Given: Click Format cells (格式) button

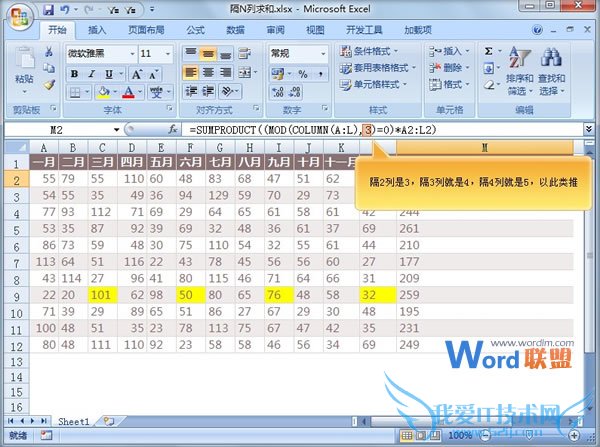Looking at the screenshot, I should pyautogui.click(x=449, y=84).
